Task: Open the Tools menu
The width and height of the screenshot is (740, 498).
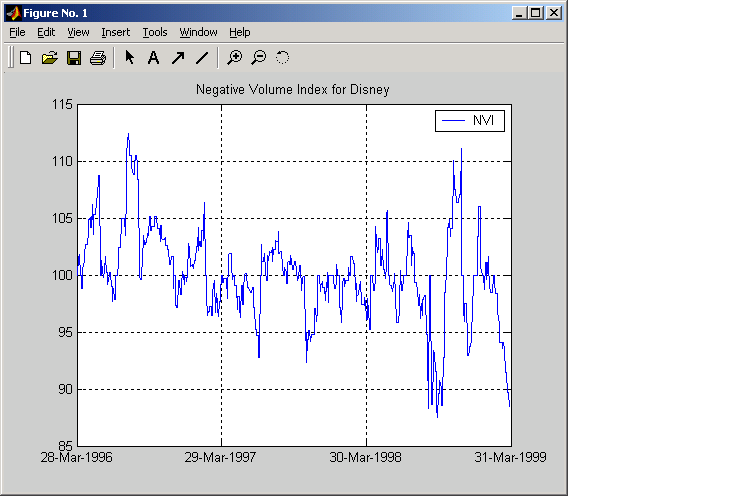Action: tap(155, 32)
